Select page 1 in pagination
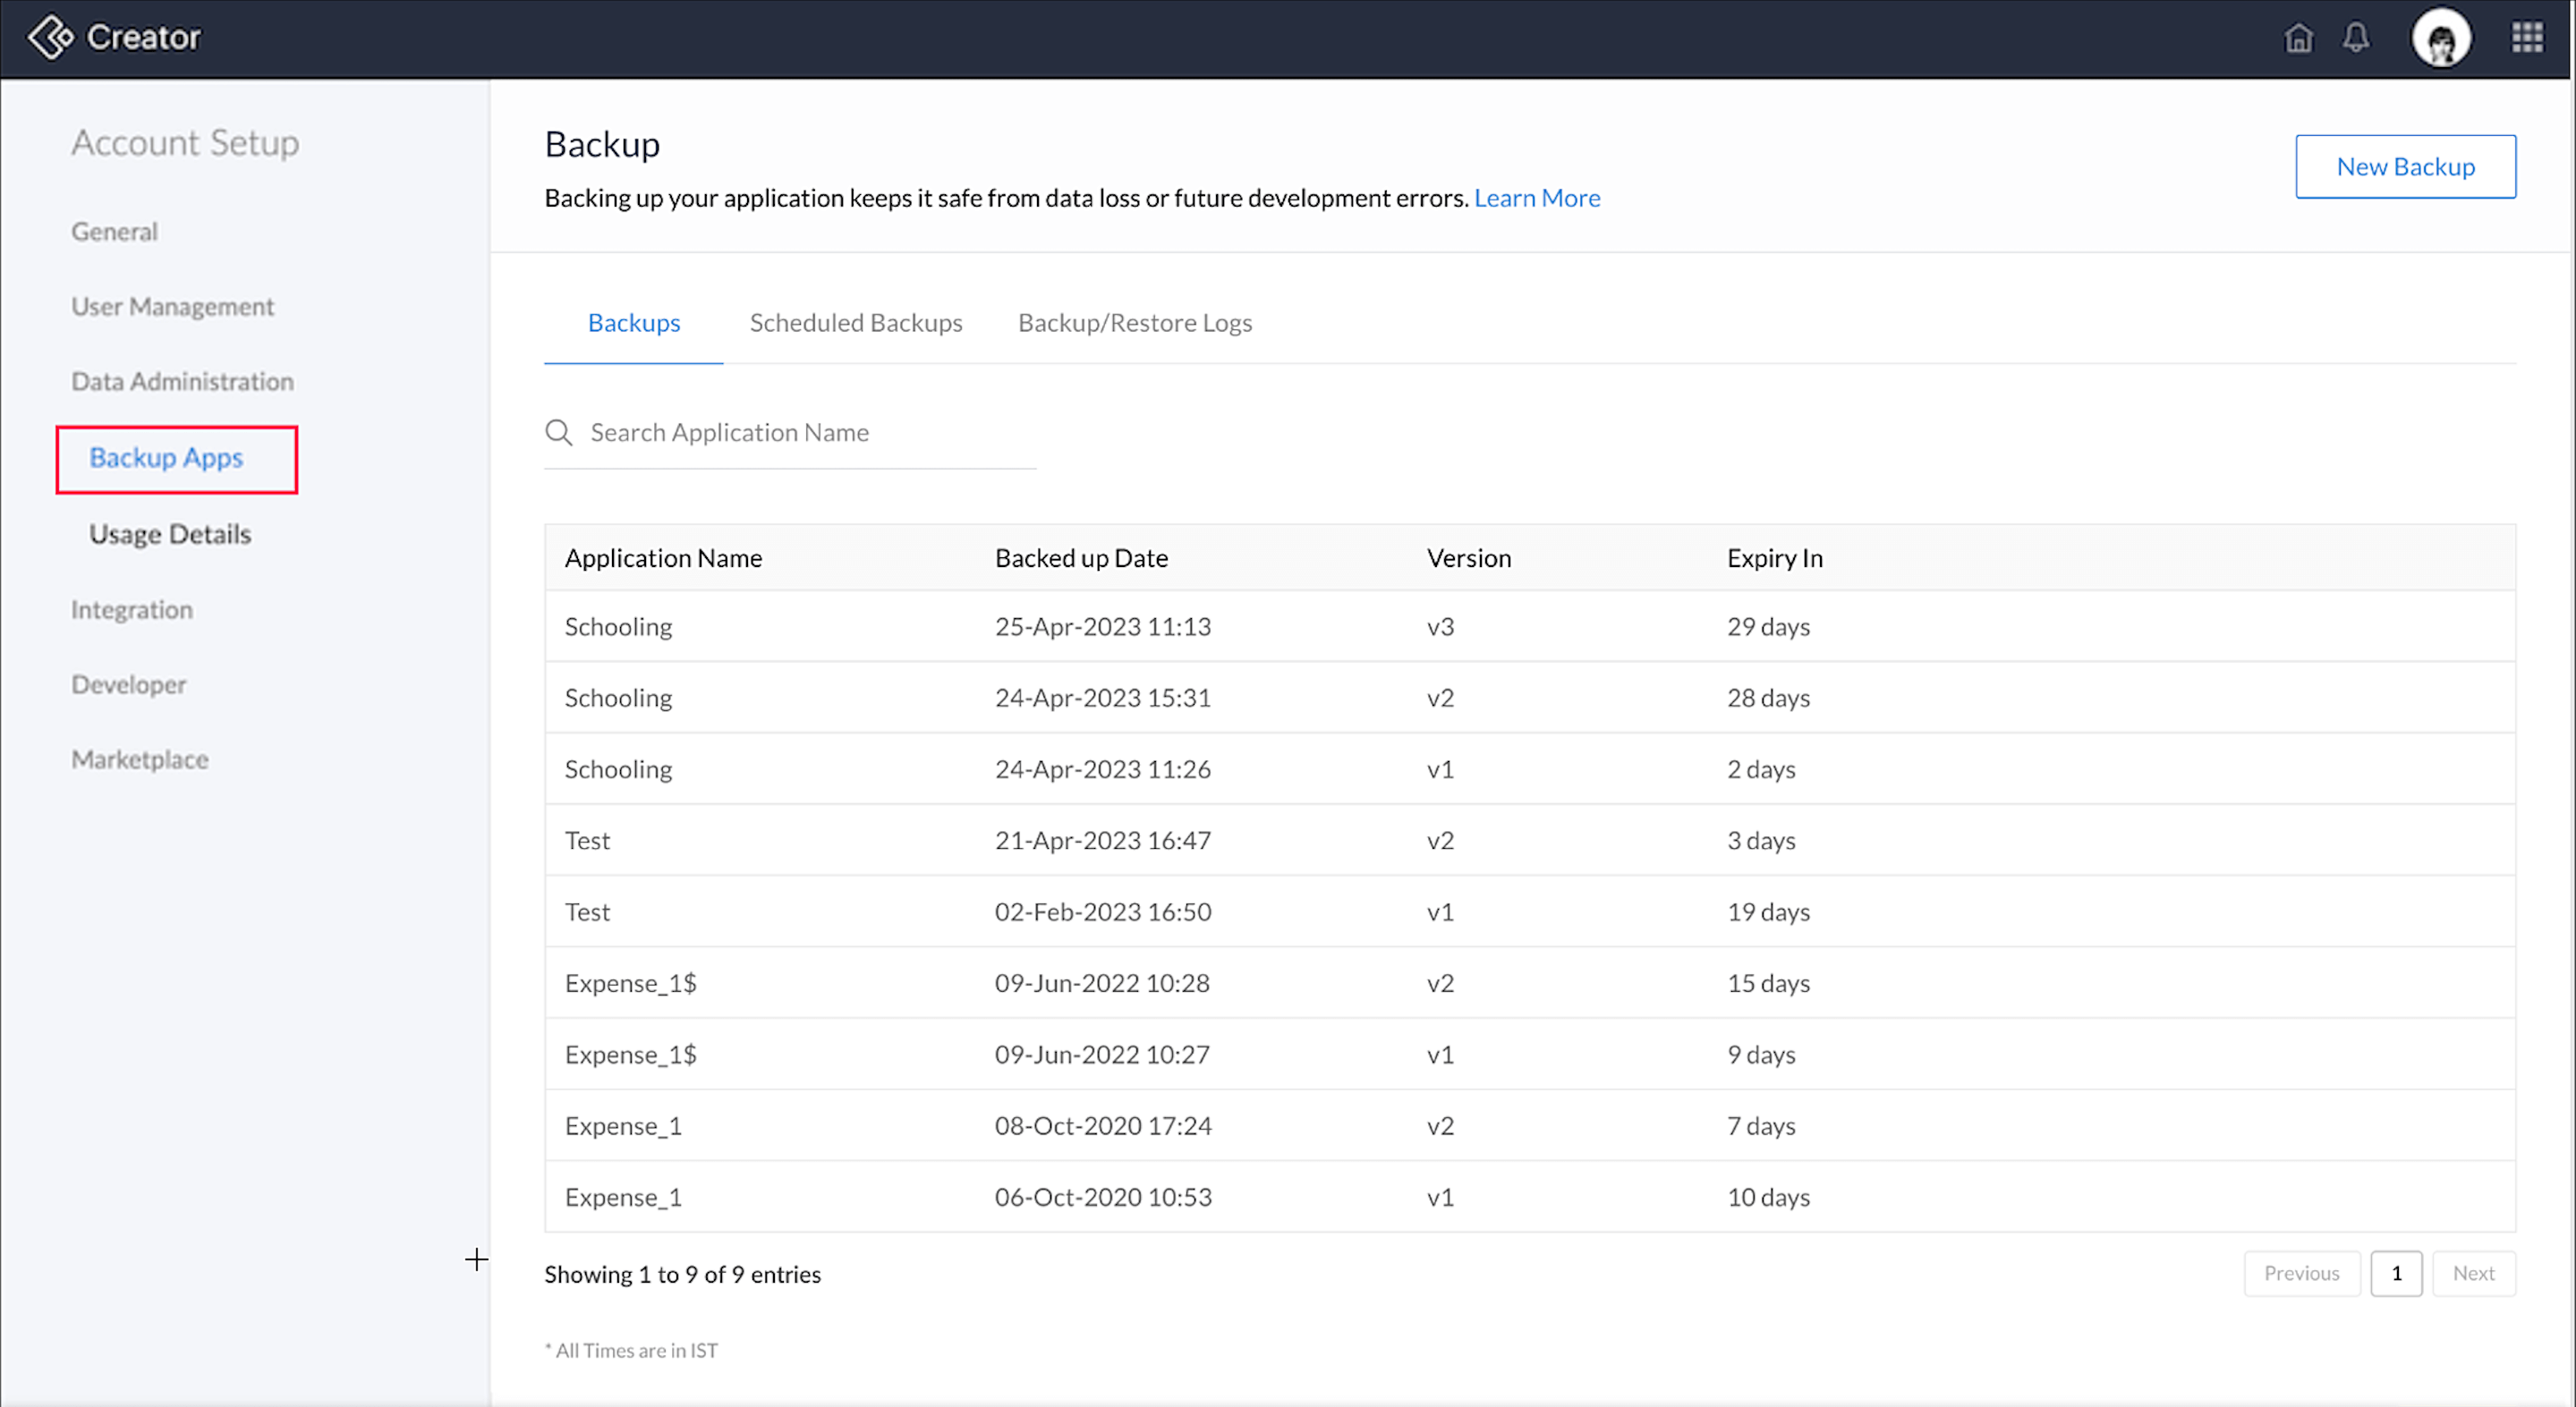 2396,1273
